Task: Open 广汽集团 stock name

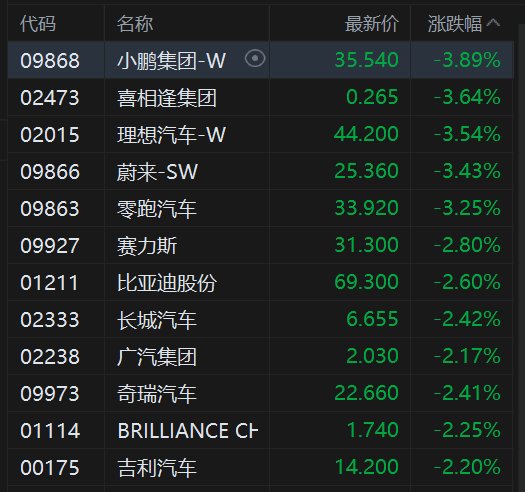Action: click(157, 357)
